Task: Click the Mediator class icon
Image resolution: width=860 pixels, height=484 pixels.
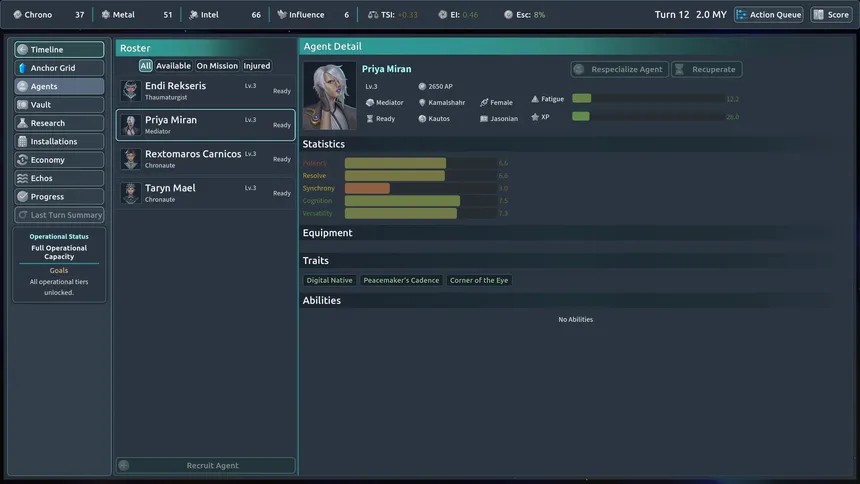Action: (370, 103)
